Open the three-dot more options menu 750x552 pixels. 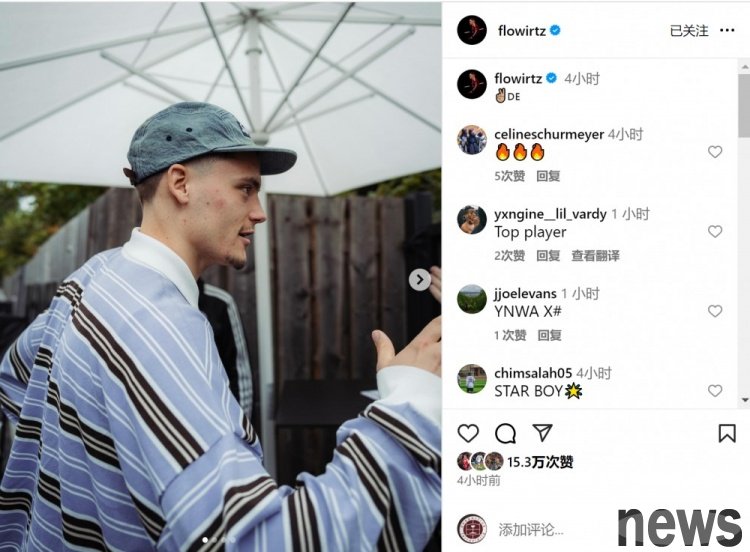coord(727,30)
